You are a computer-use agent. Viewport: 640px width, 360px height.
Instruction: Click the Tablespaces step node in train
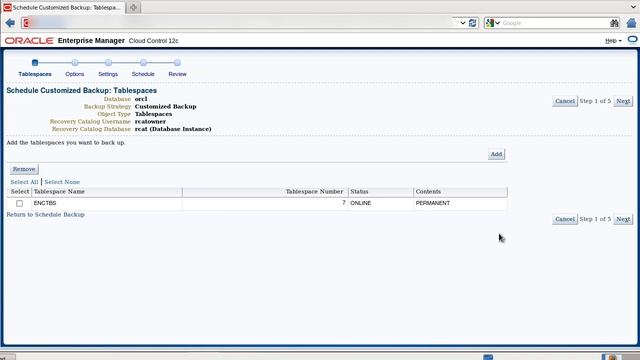tap(35, 63)
